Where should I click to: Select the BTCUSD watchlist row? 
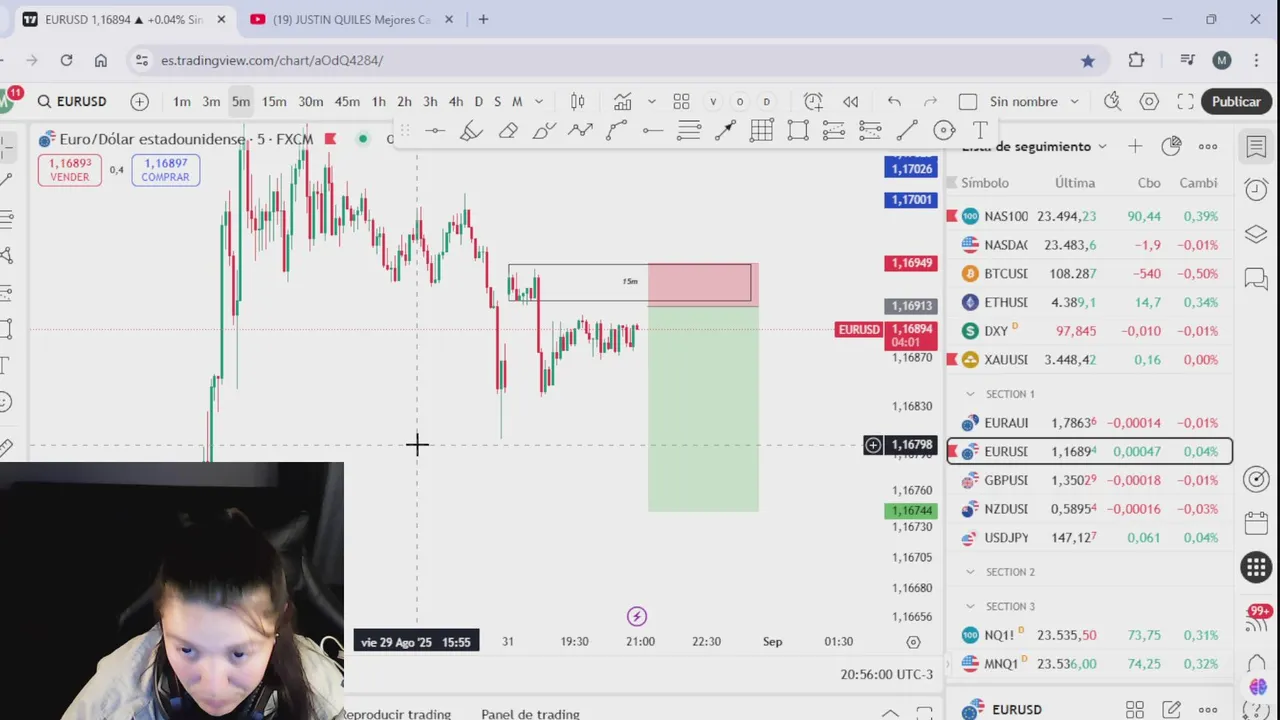click(x=1089, y=273)
